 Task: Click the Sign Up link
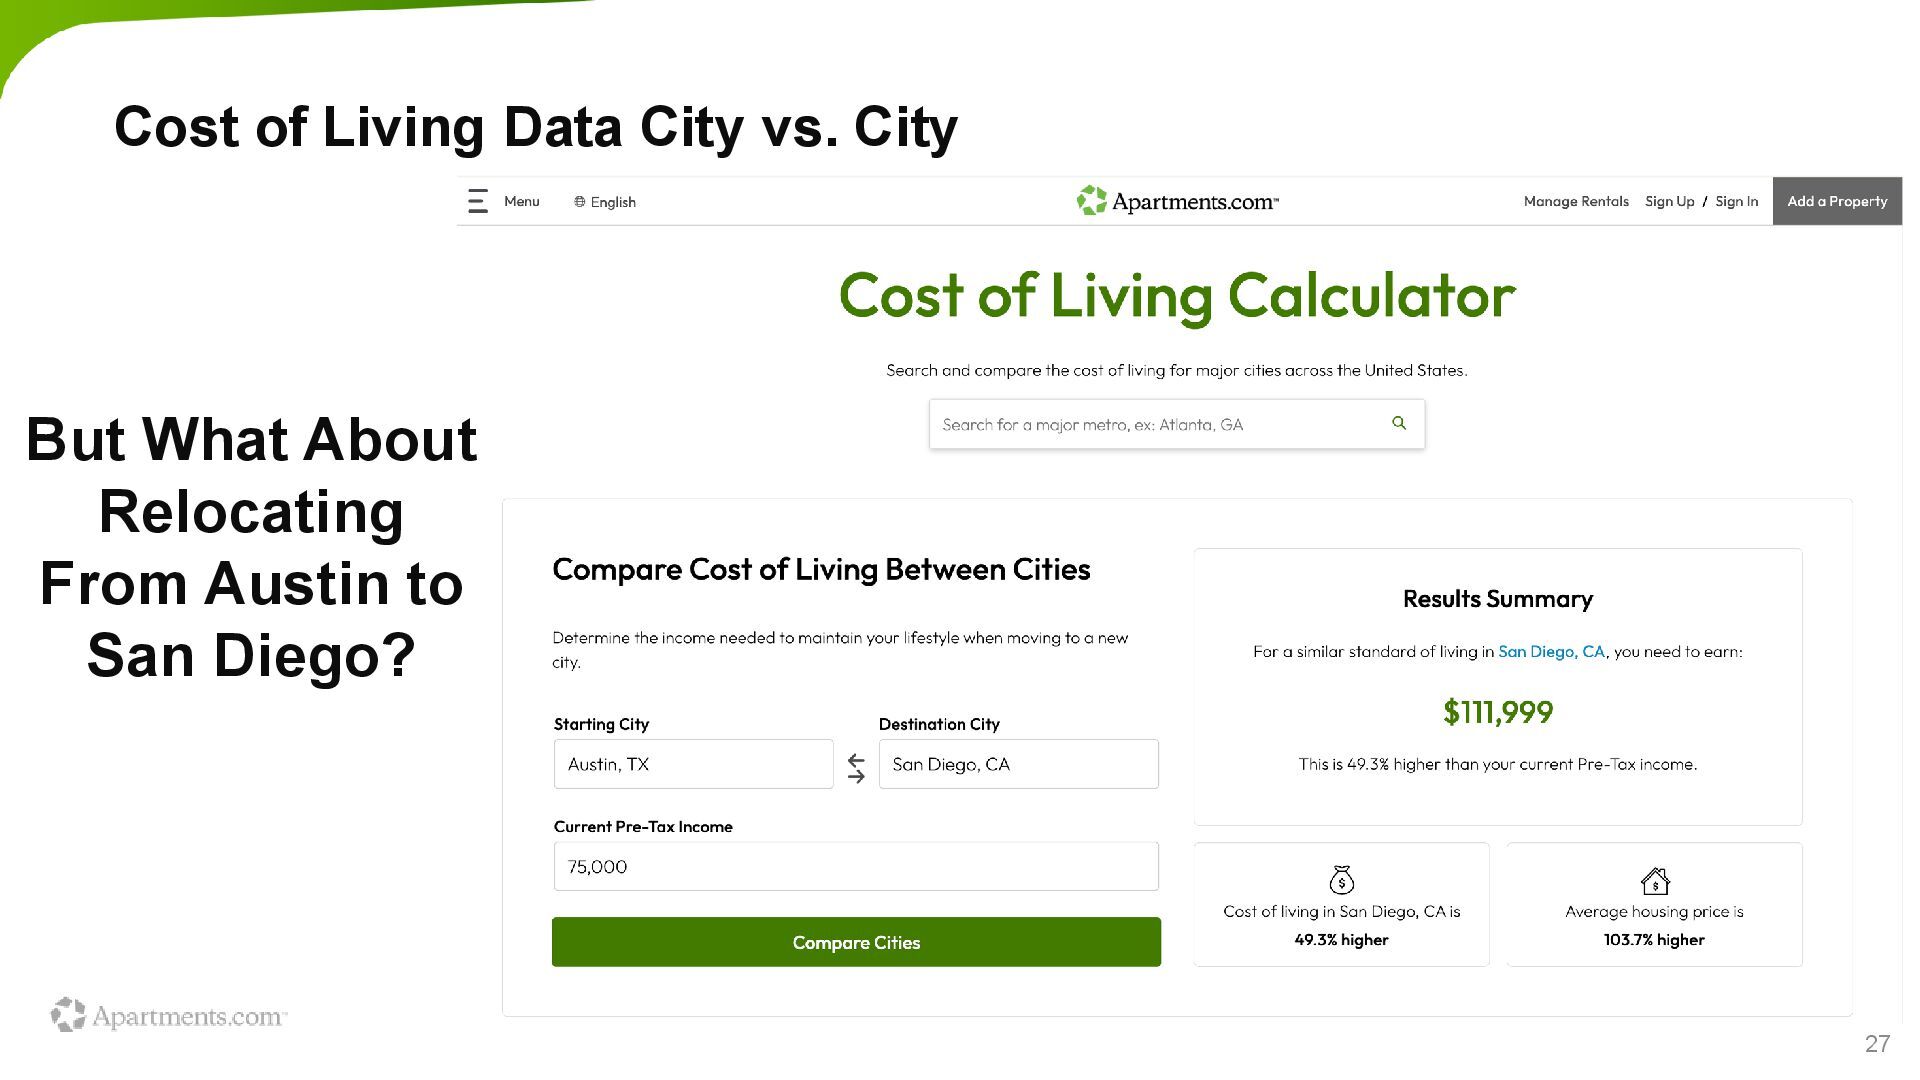coord(1669,201)
